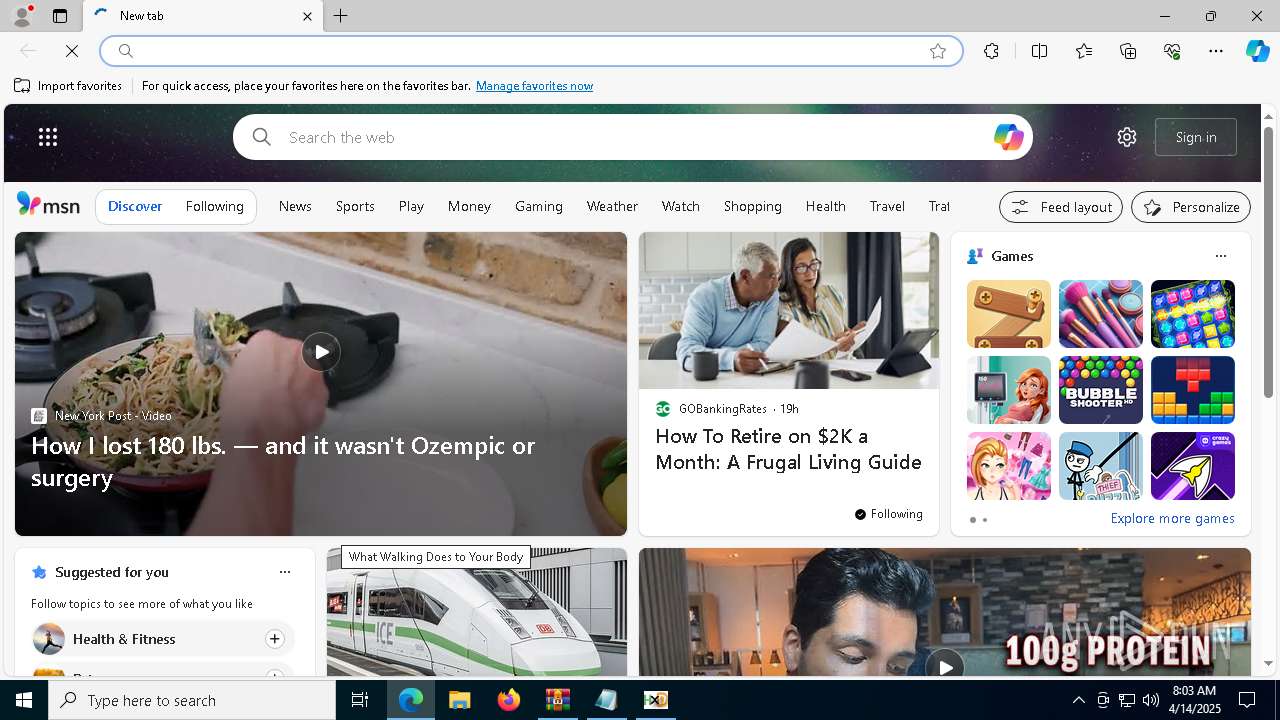Open the Health category
This screenshot has height=720, width=1280.
click(x=826, y=206)
